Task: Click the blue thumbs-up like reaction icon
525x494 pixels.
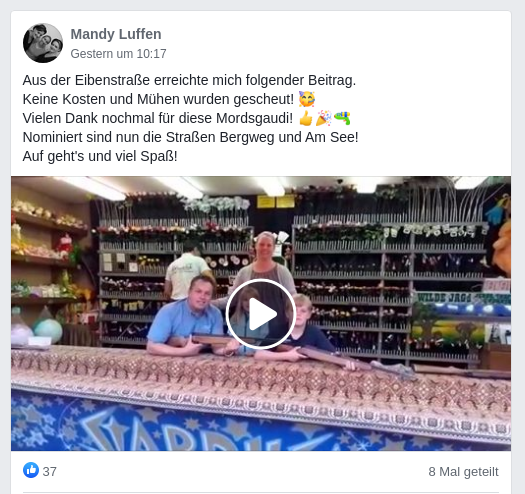Action: coord(31,470)
